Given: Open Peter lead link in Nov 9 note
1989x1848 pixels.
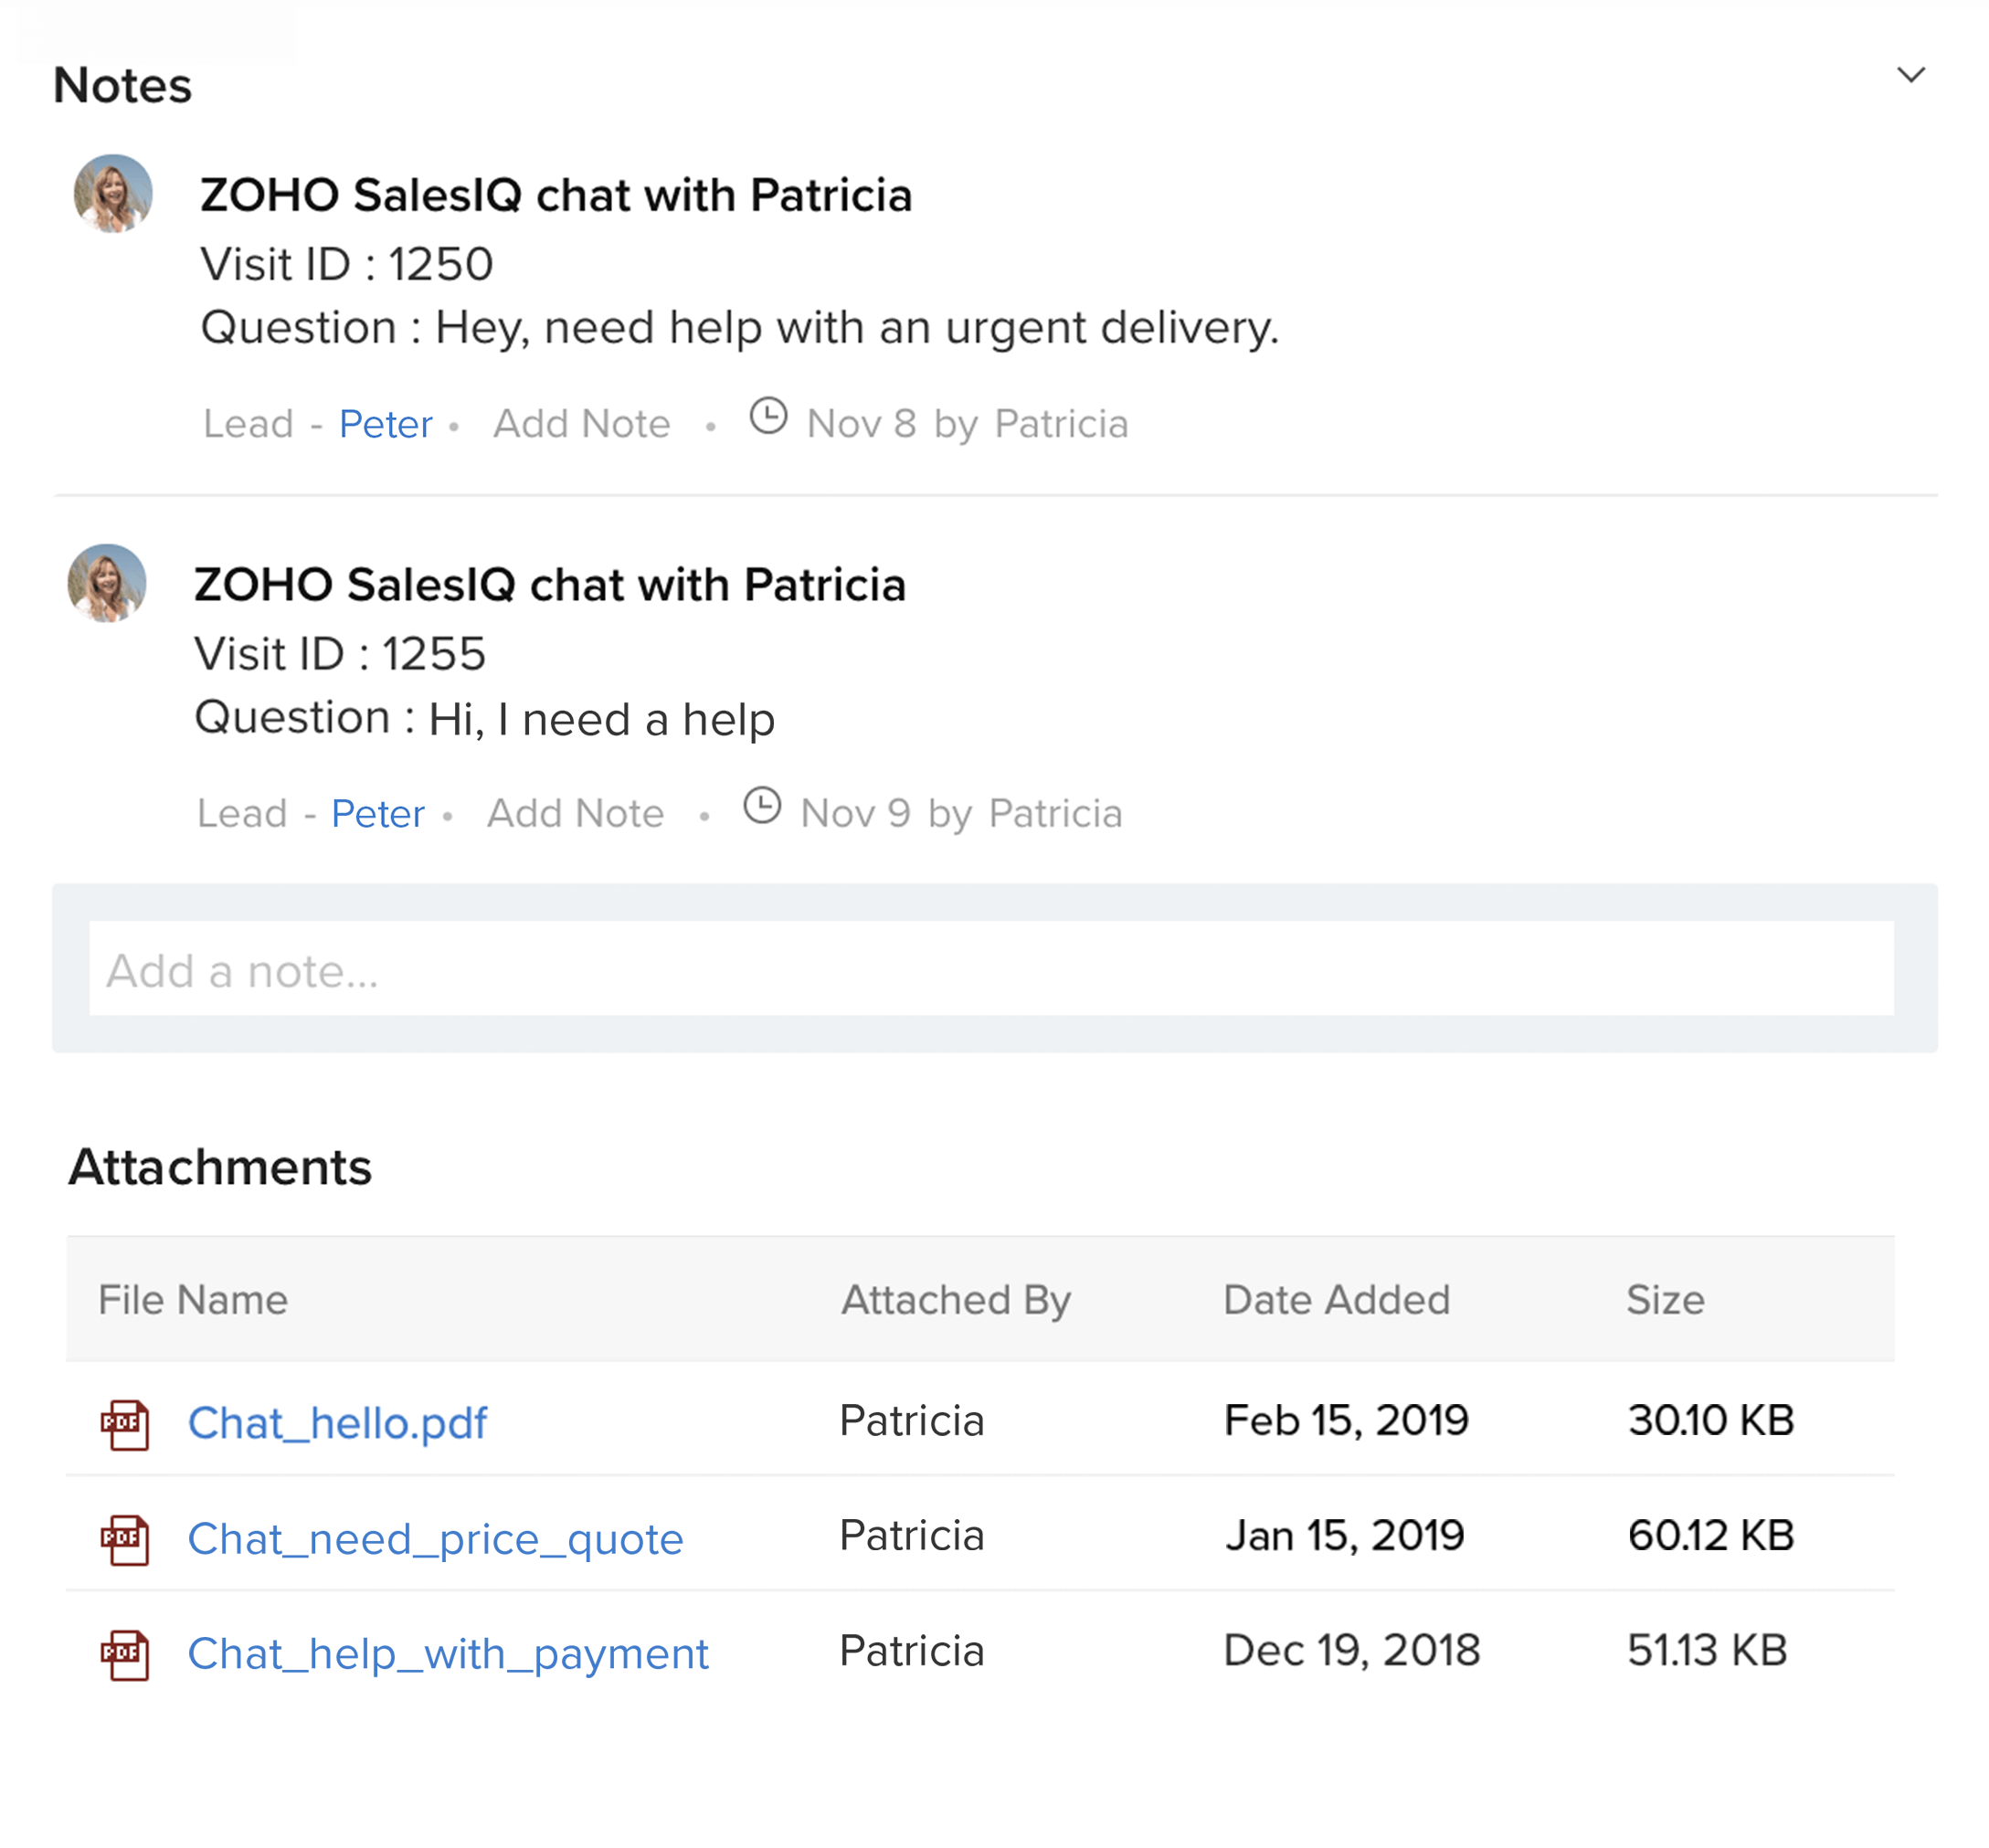Looking at the screenshot, I should [378, 814].
